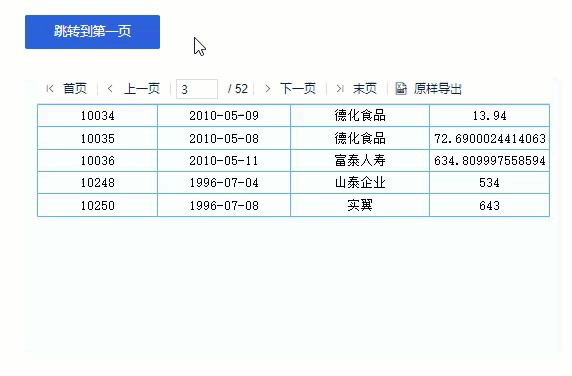This screenshot has width=572, height=376.
Task: Click the total pages text / 52
Action: 237,89
